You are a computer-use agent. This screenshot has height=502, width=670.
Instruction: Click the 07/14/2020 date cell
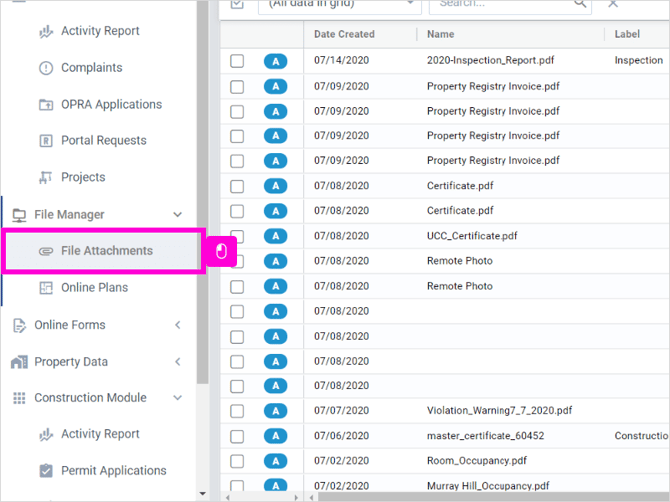(x=341, y=60)
